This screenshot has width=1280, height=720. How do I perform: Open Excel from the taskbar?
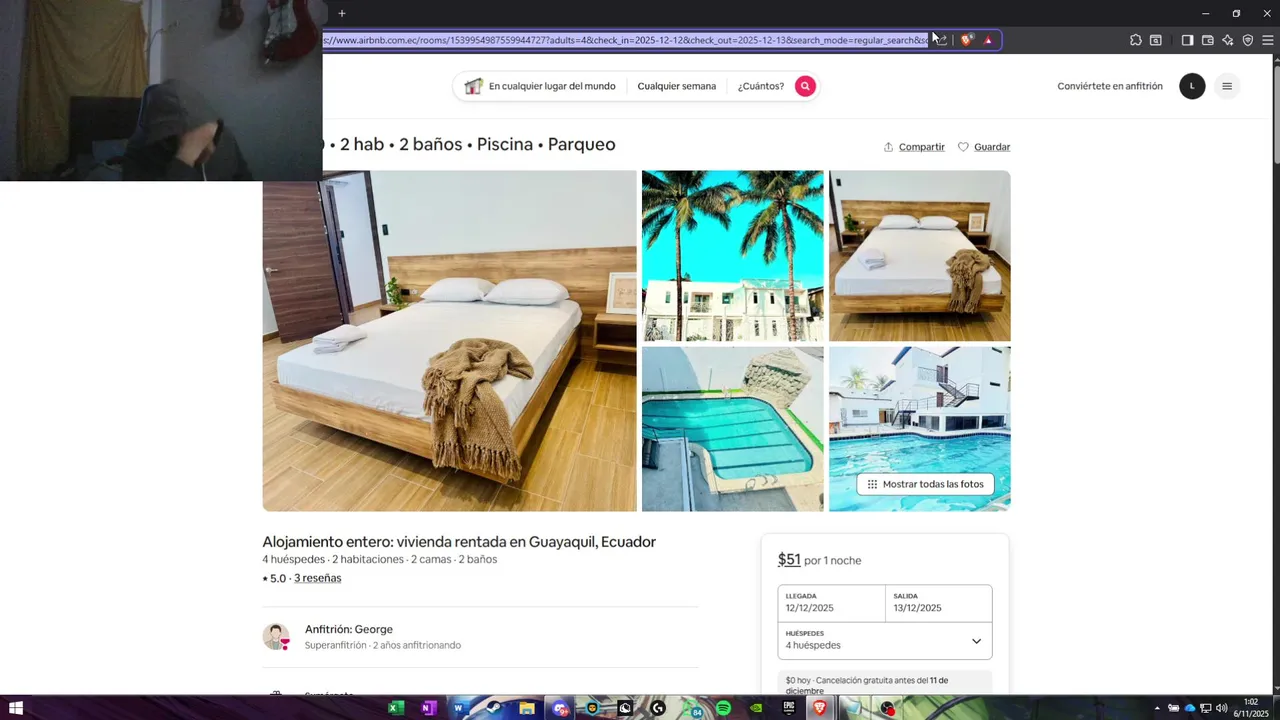(x=396, y=708)
